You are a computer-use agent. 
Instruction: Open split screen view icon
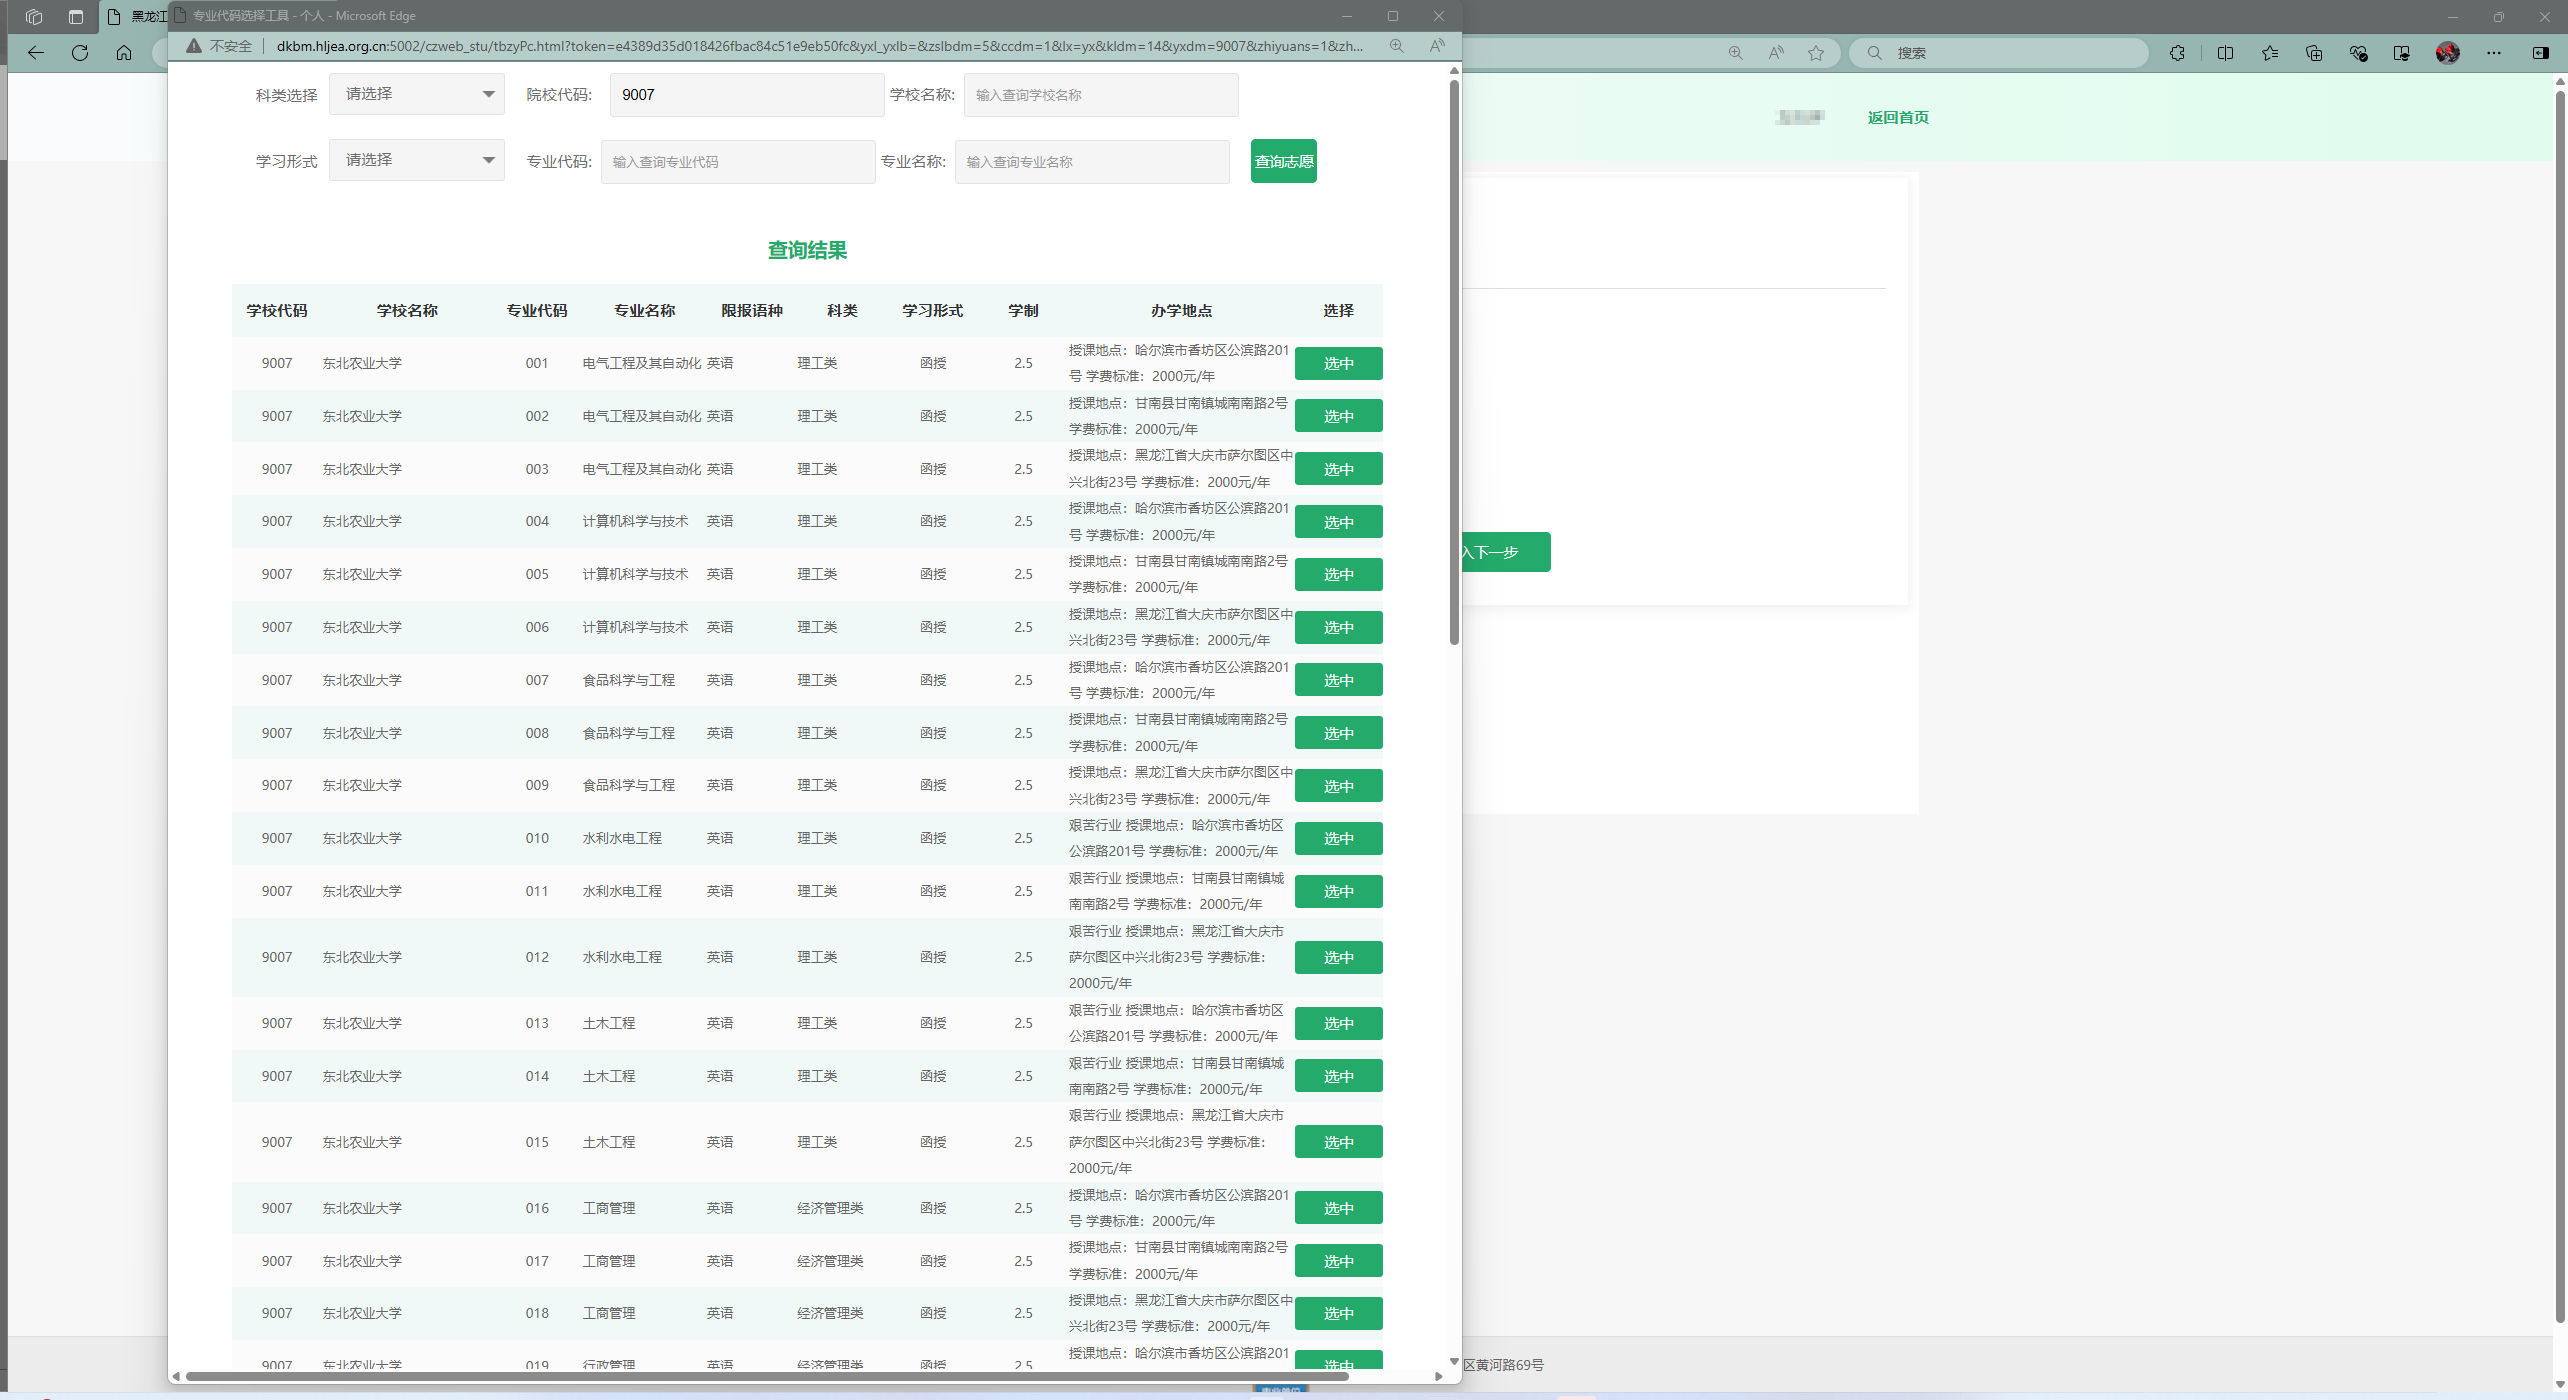click(x=2225, y=53)
